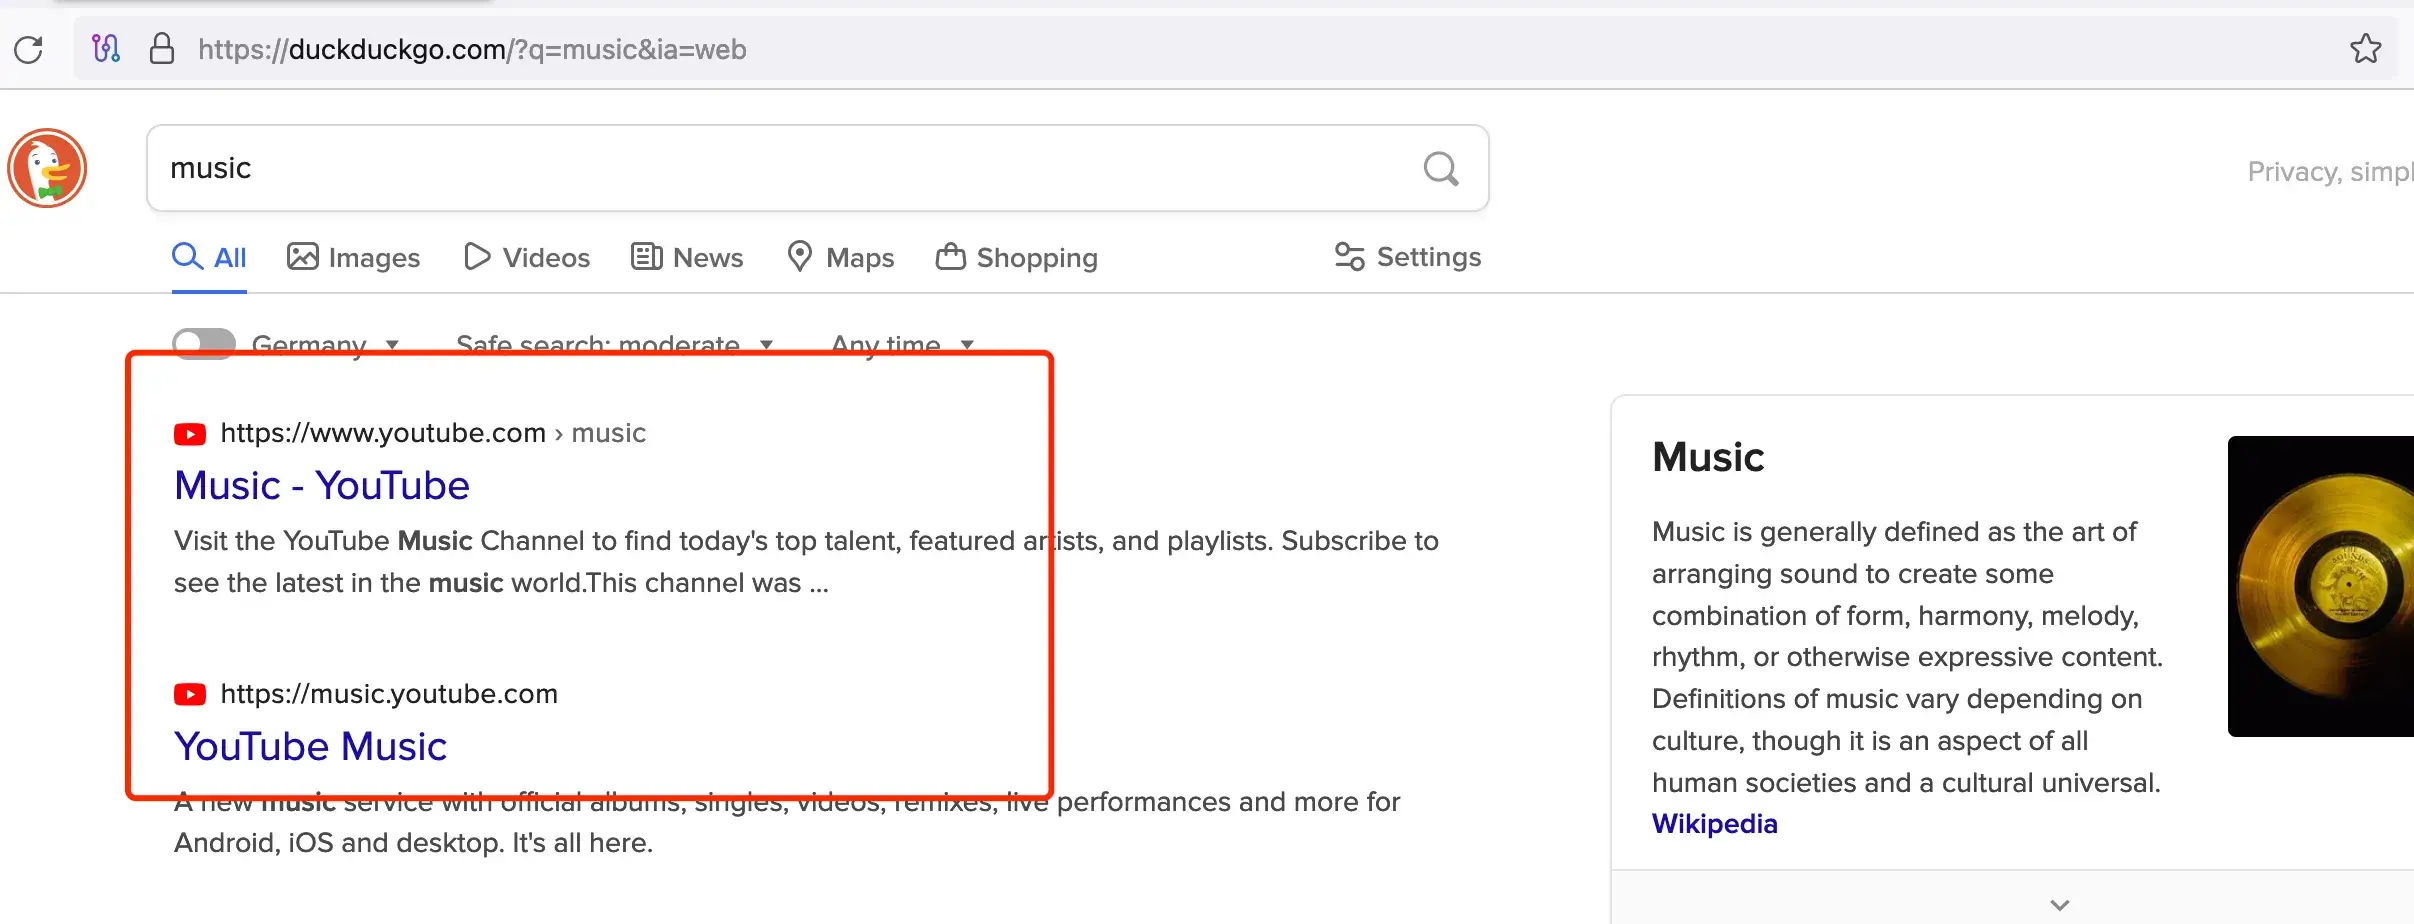Expand the Music info panel chevron

pos(2059,905)
